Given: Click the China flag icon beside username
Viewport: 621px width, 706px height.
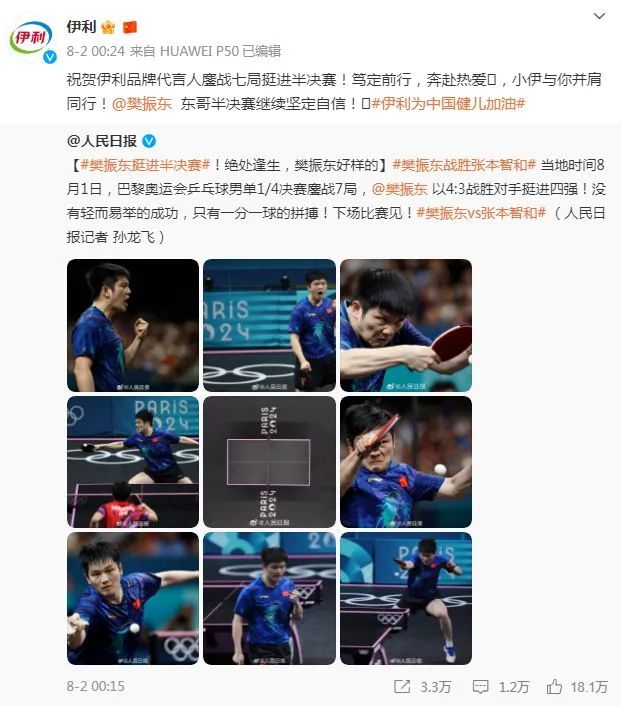Looking at the screenshot, I should click(130, 27).
